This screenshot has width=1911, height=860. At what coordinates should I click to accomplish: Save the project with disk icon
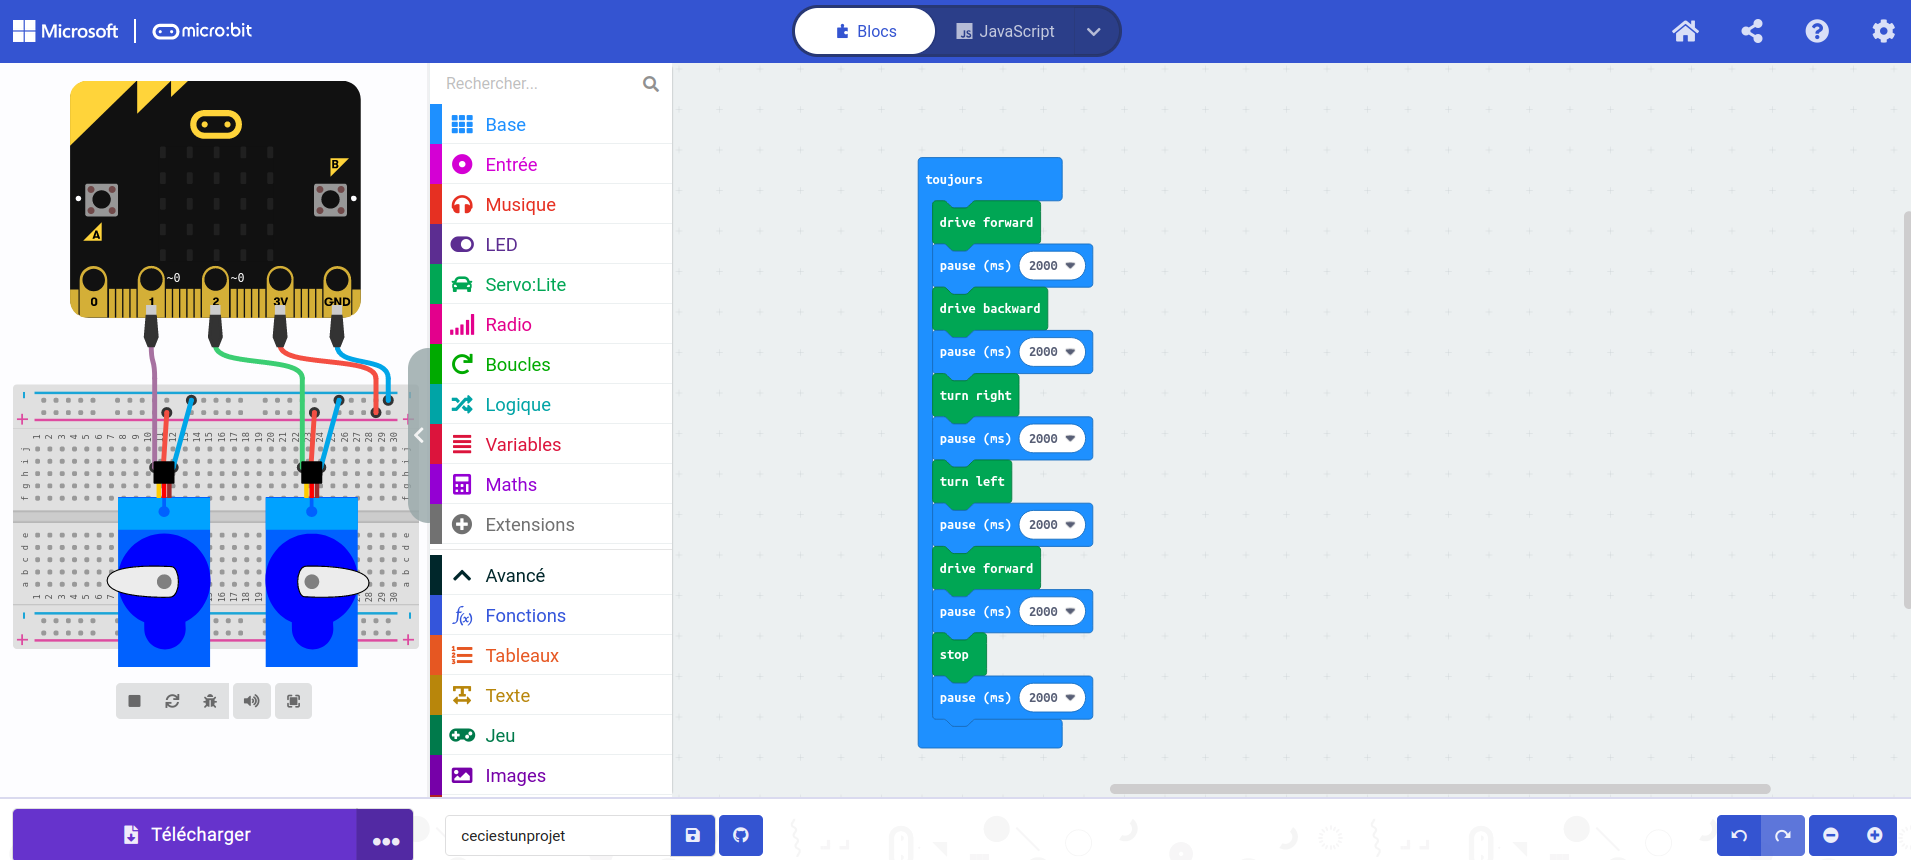pos(693,835)
